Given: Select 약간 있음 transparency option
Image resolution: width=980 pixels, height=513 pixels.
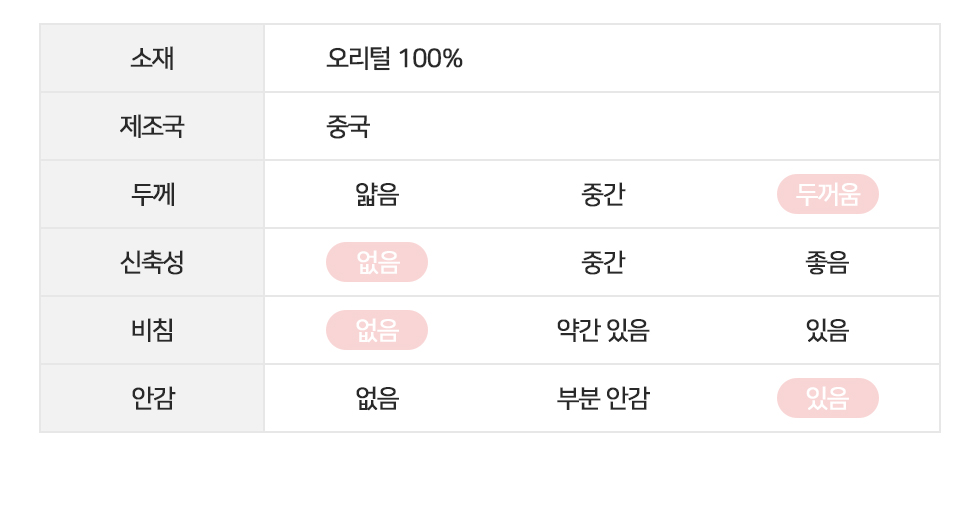Looking at the screenshot, I should tap(602, 331).
